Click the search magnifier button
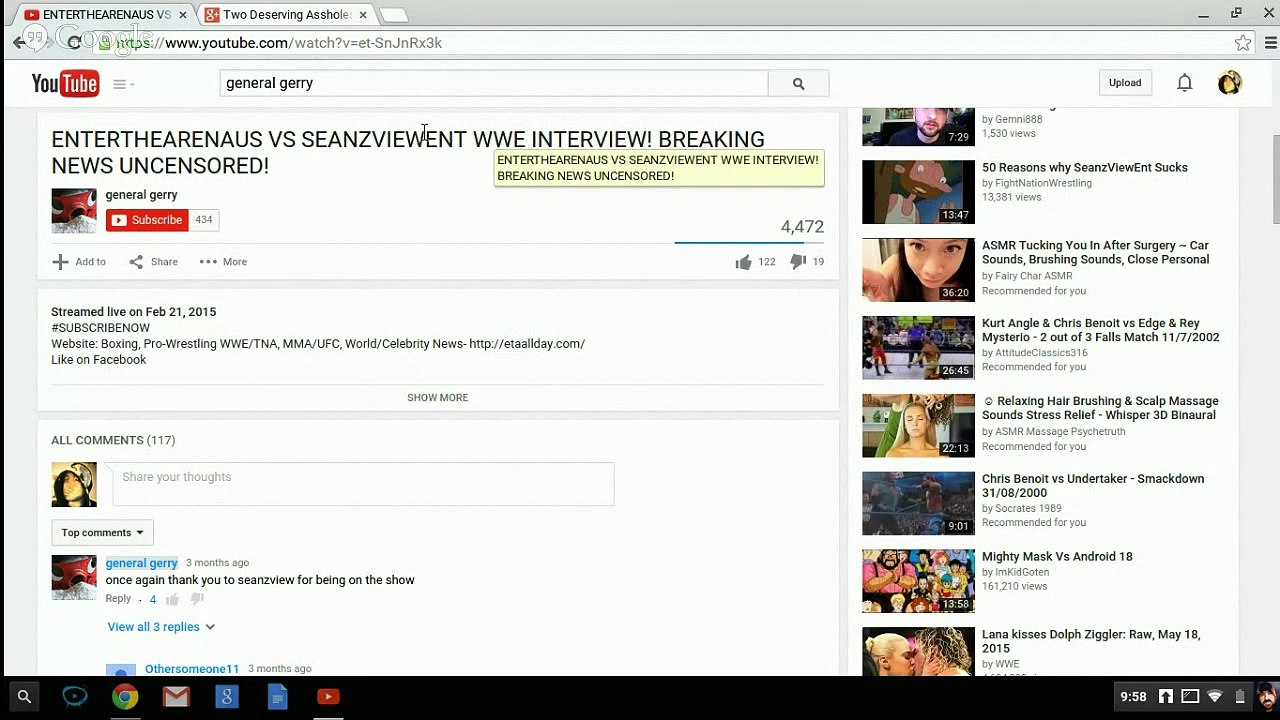The image size is (1280, 720). pos(798,83)
